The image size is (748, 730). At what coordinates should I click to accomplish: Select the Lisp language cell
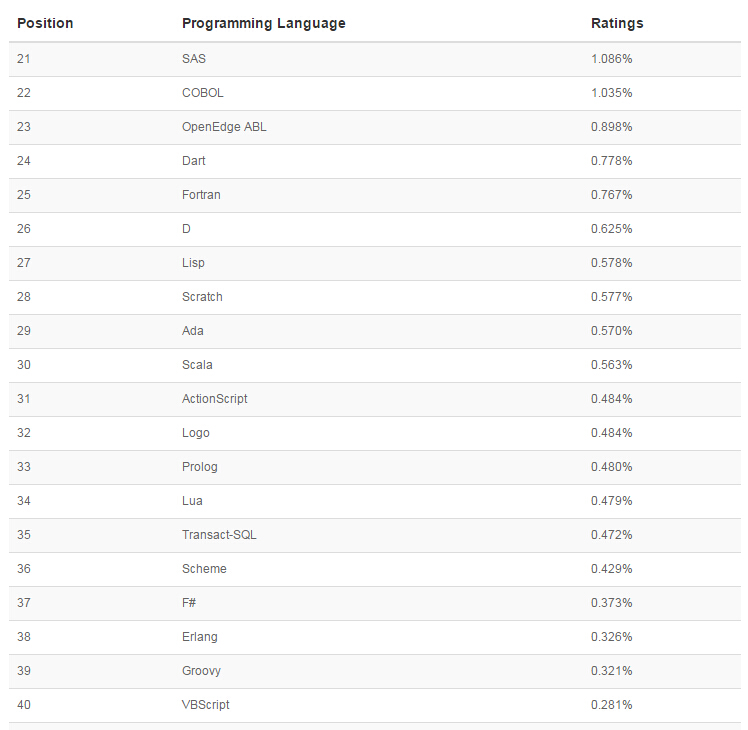coord(193,263)
